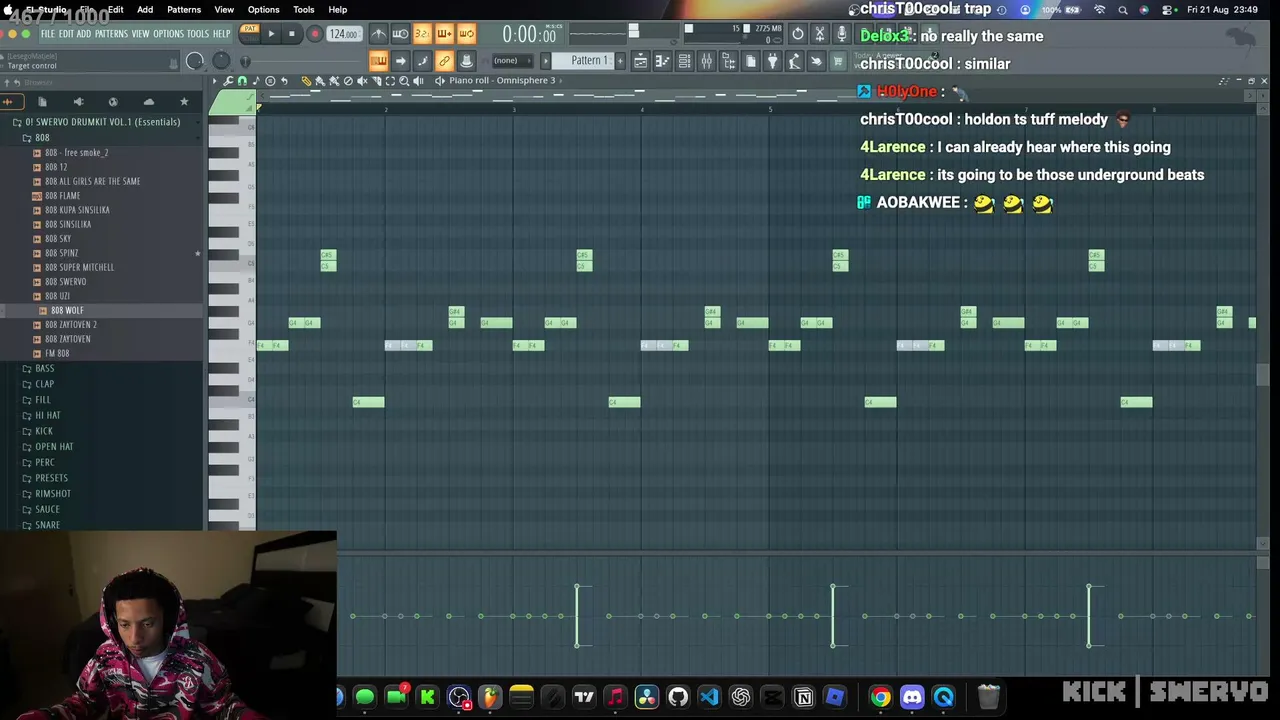Collapse the SWERVO DRUMKIT VOL.1 folder
This screenshot has width=1280, height=720.
(x=102, y=122)
